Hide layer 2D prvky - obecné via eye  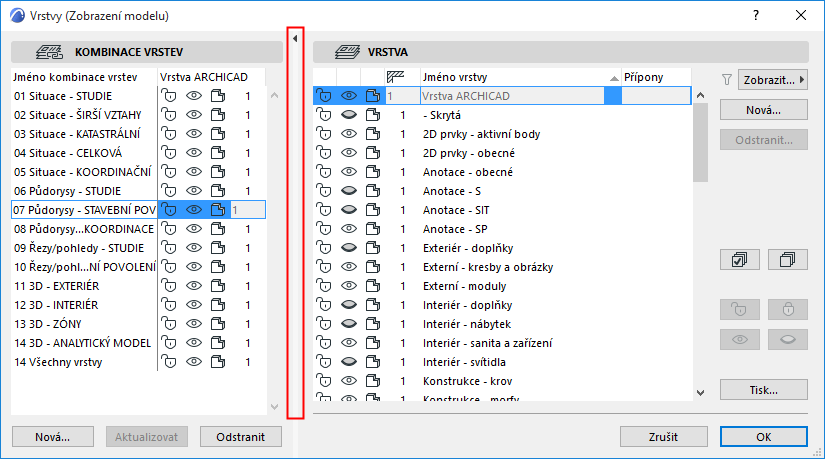point(349,153)
